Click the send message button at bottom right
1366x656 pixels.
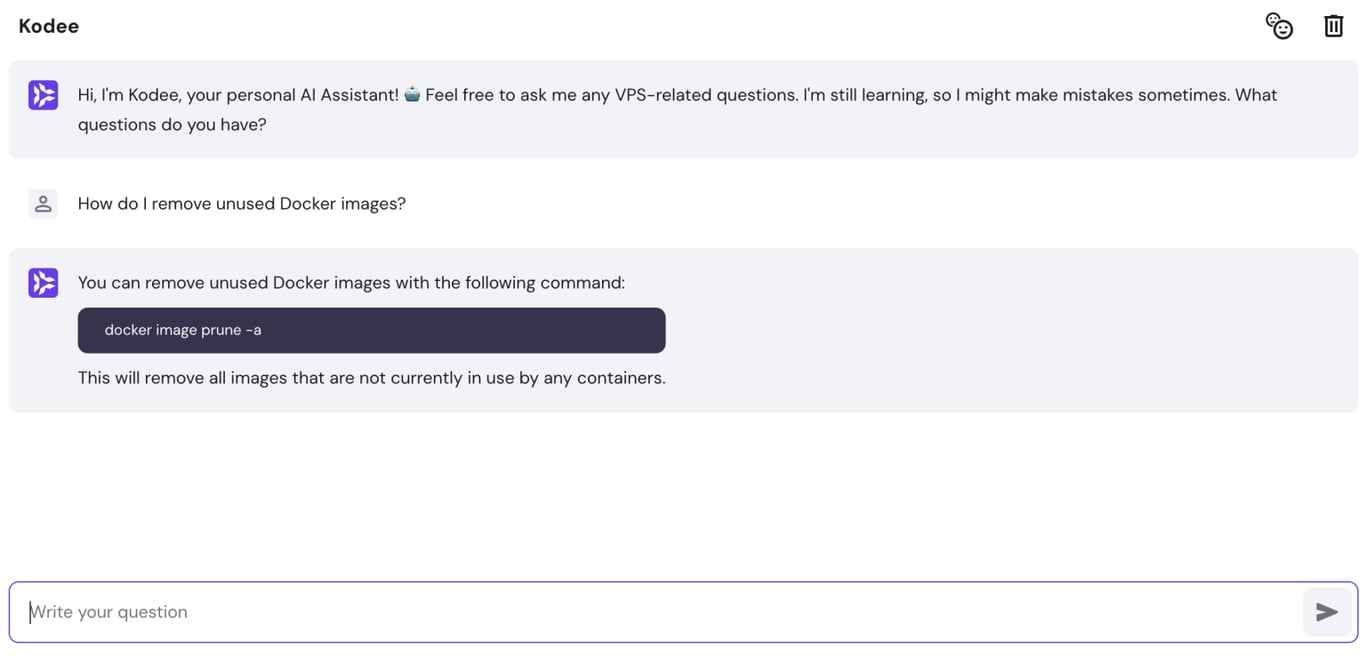(1328, 611)
